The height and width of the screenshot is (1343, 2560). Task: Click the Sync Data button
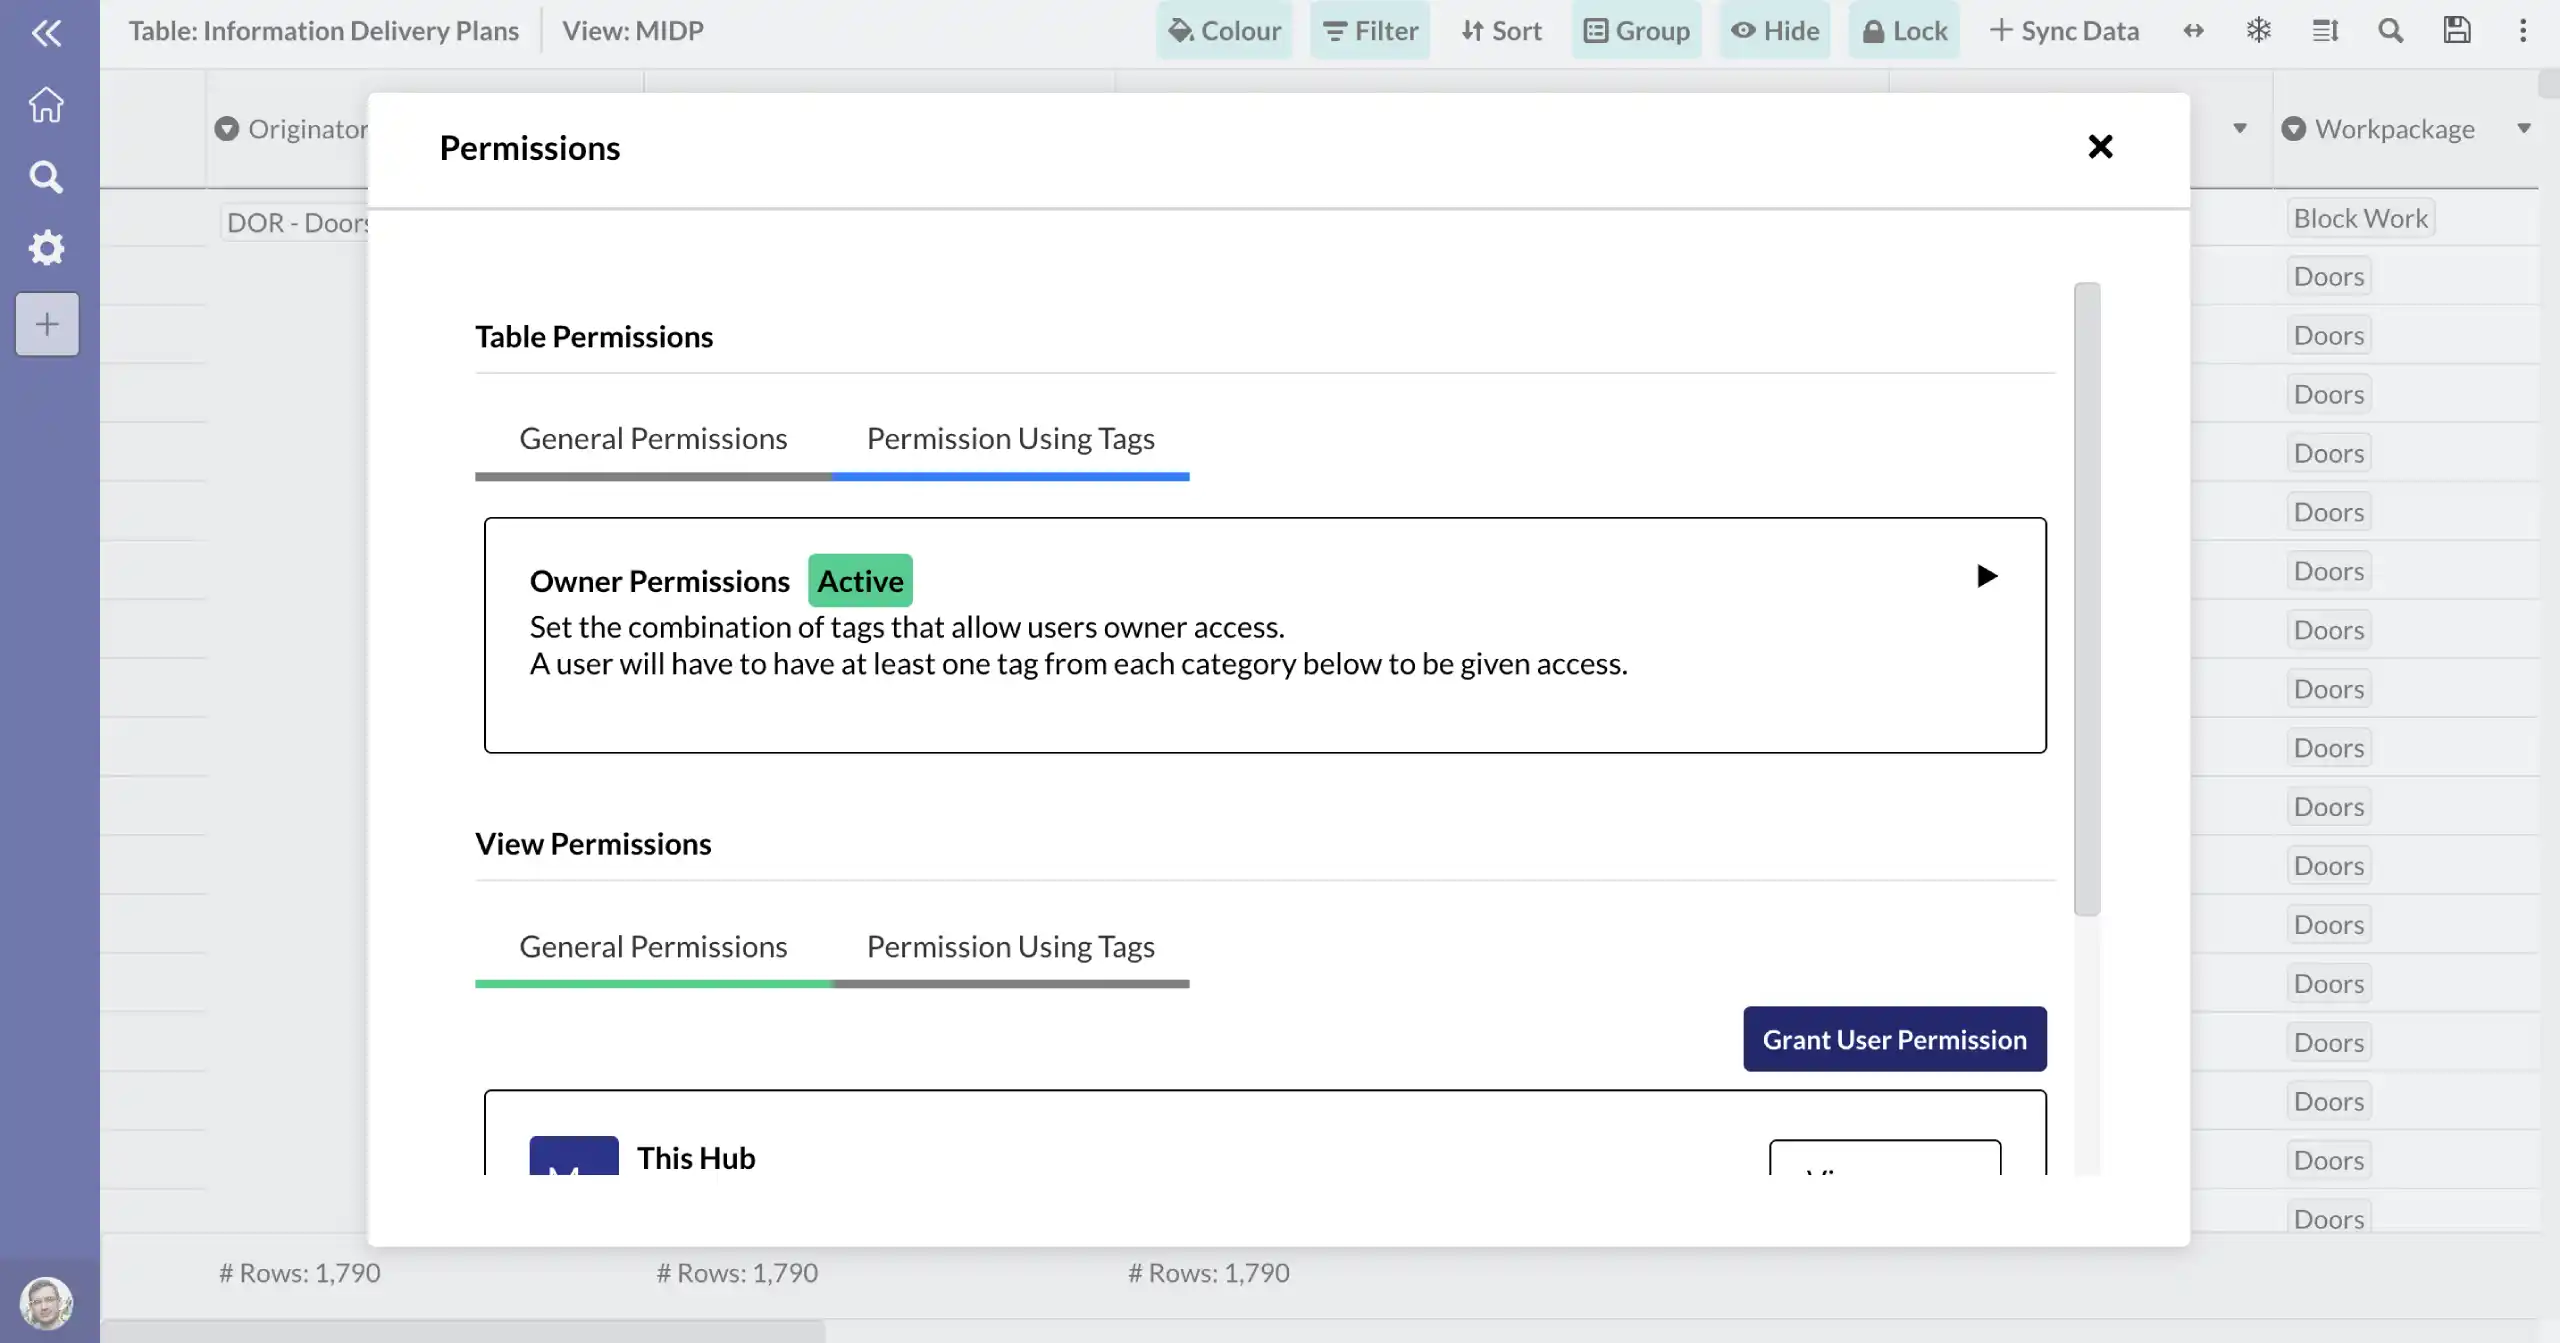[2064, 30]
